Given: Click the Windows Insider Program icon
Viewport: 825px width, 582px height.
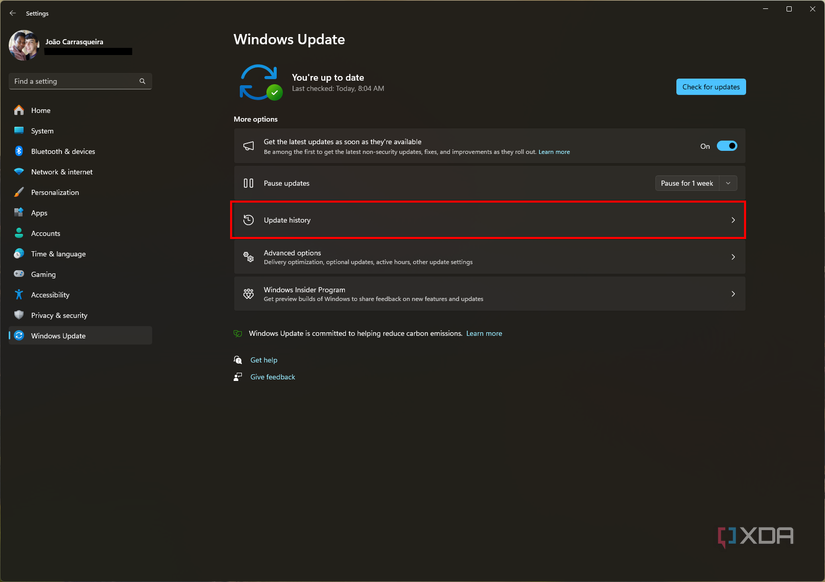Looking at the screenshot, I should pyautogui.click(x=248, y=294).
